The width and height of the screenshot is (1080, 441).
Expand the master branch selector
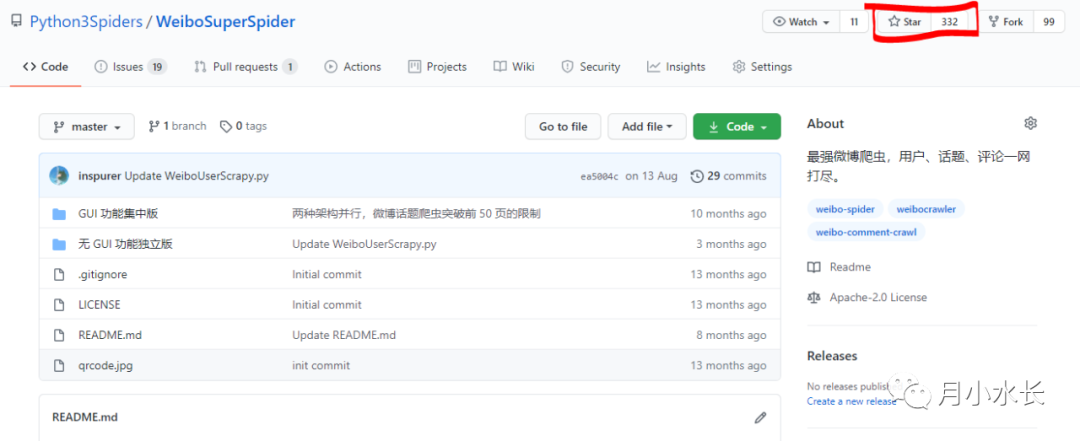(x=86, y=127)
